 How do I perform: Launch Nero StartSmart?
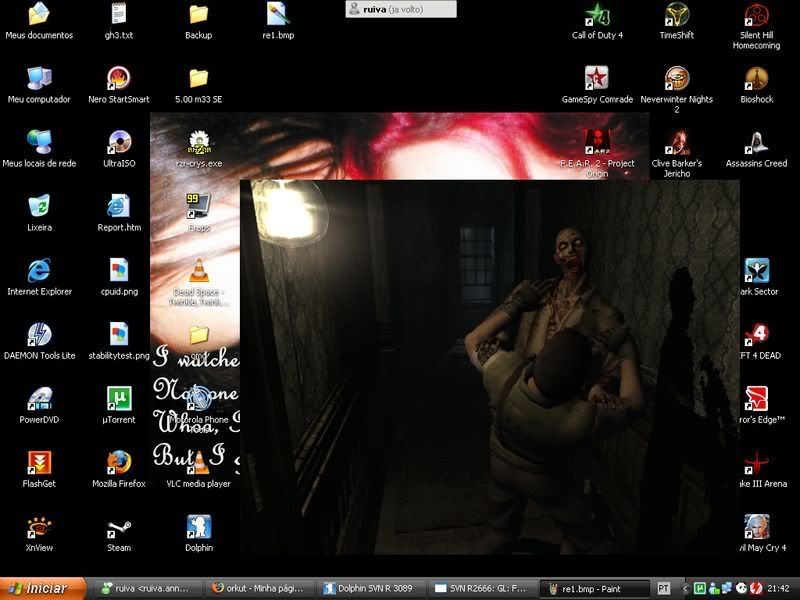click(119, 78)
